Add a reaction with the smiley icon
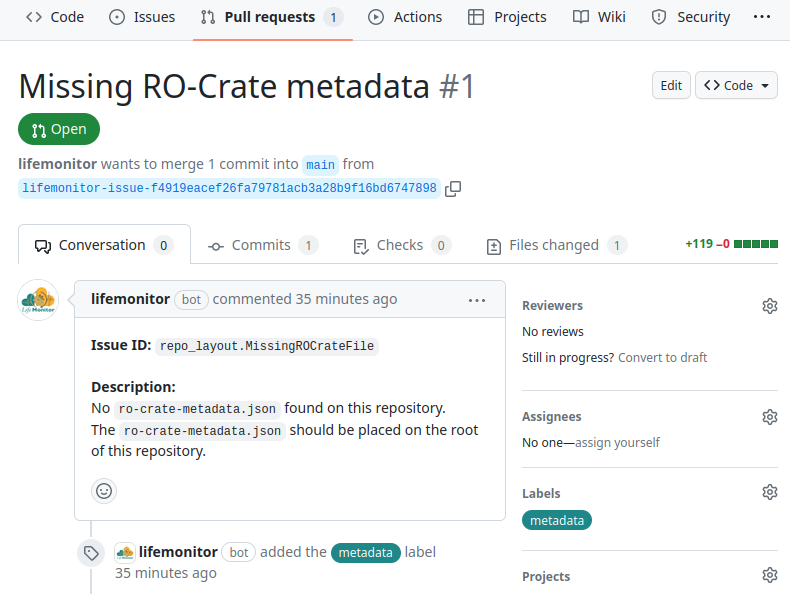The height and width of the screenshot is (594, 790). (x=104, y=491)
